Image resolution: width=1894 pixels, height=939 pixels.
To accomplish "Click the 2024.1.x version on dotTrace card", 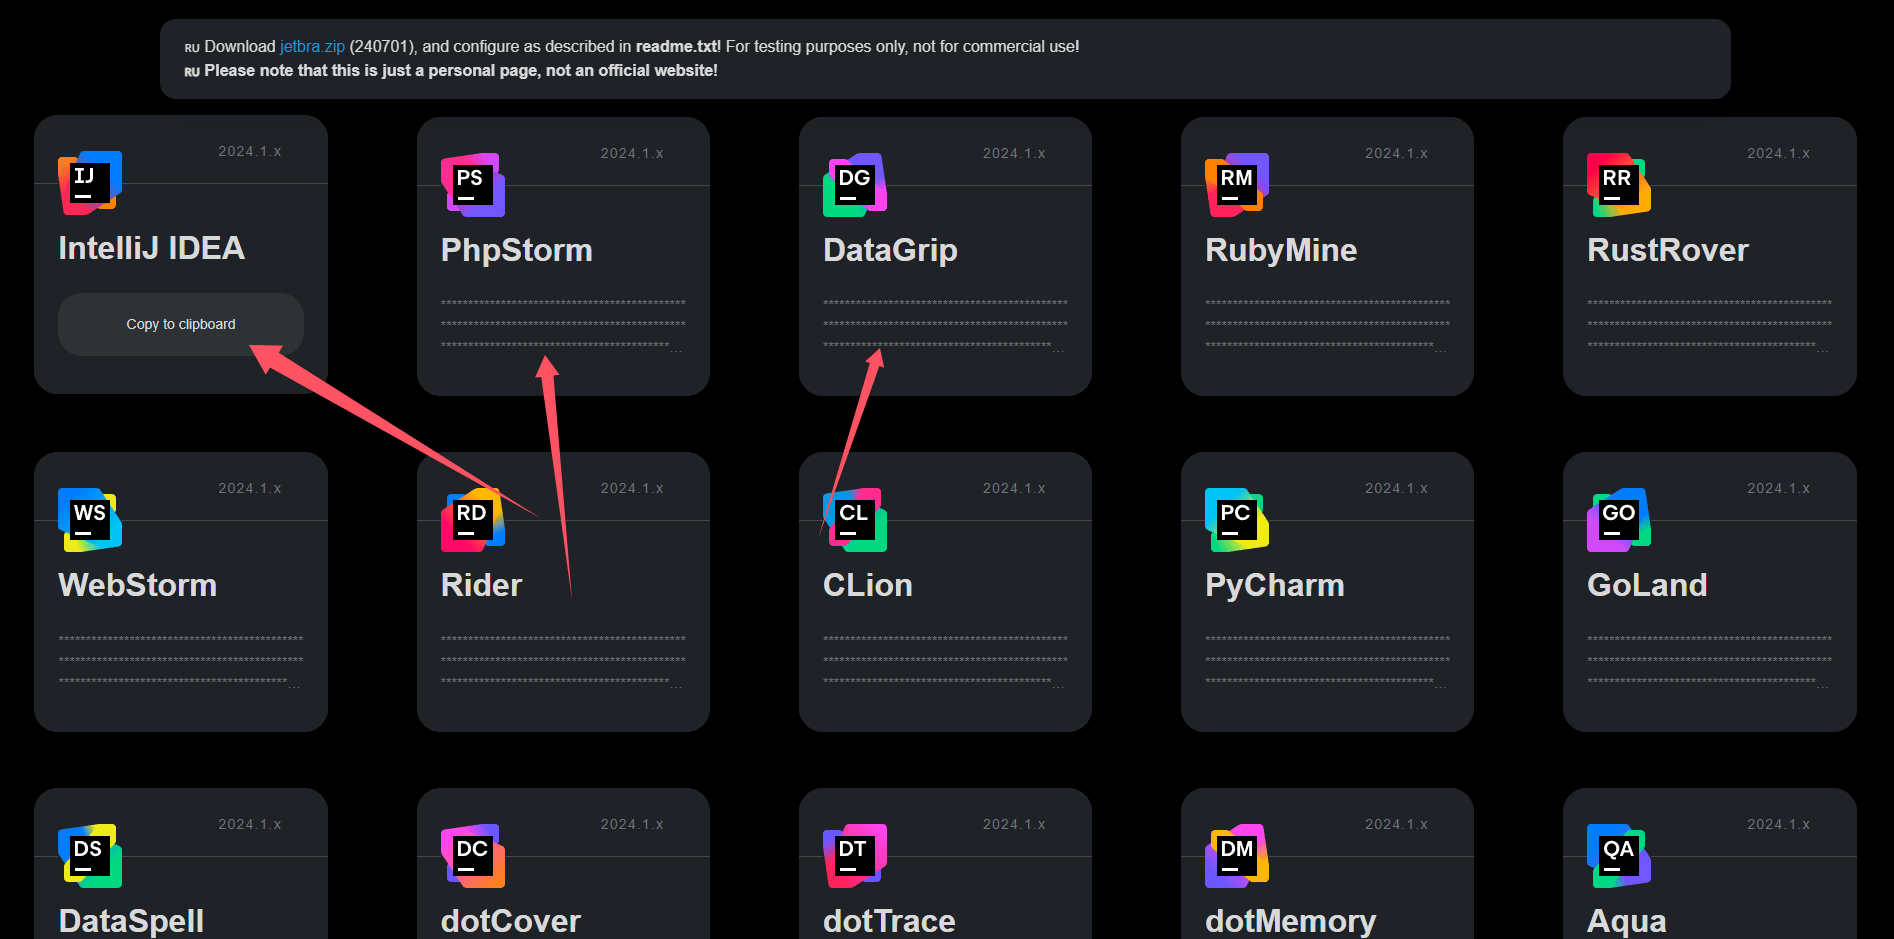I will [x=1014, y=825].
